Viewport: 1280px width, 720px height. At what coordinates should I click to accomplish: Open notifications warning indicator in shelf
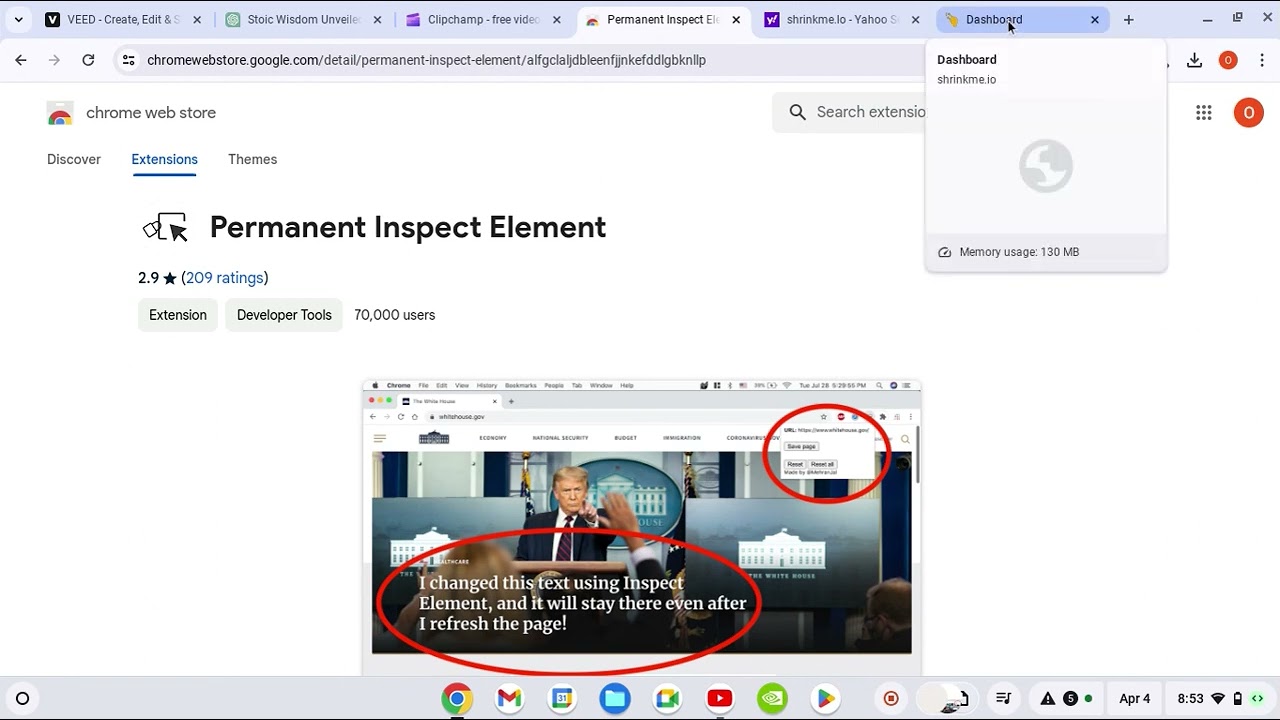coord(1048,699)
